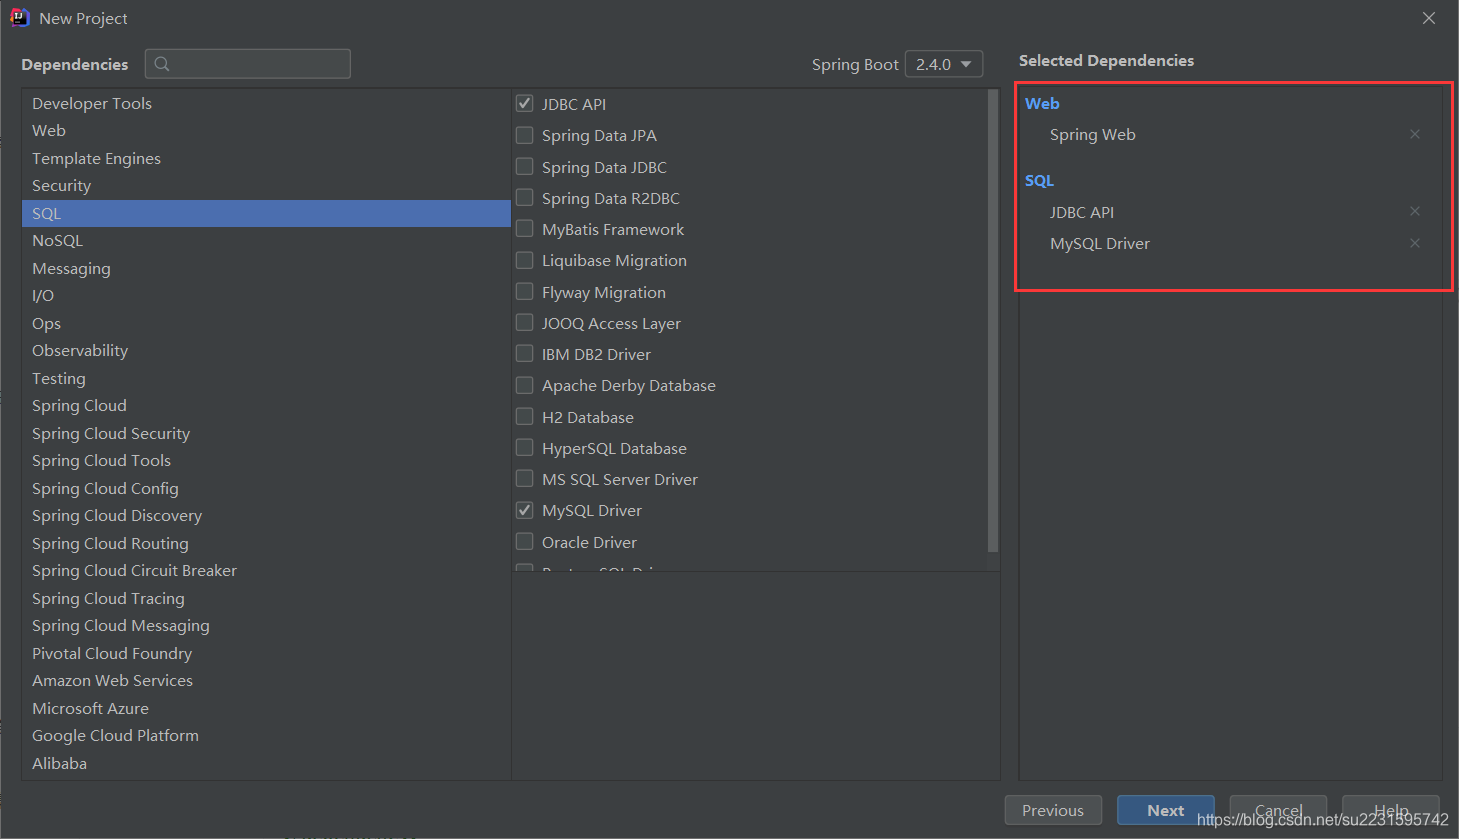The height and width of the screenshot is (839, 1459).
Task: Open the Spring Boot version dropdown
Action: (943, 64)
